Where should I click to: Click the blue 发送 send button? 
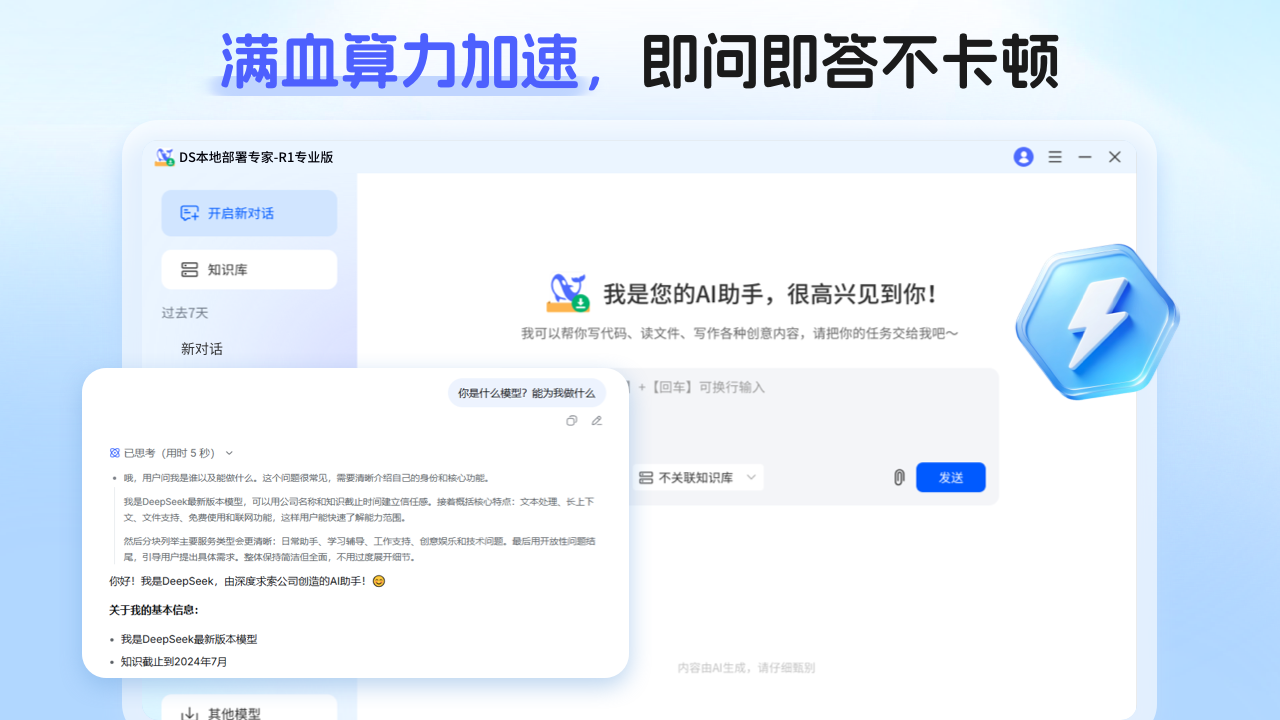(950, 477)
